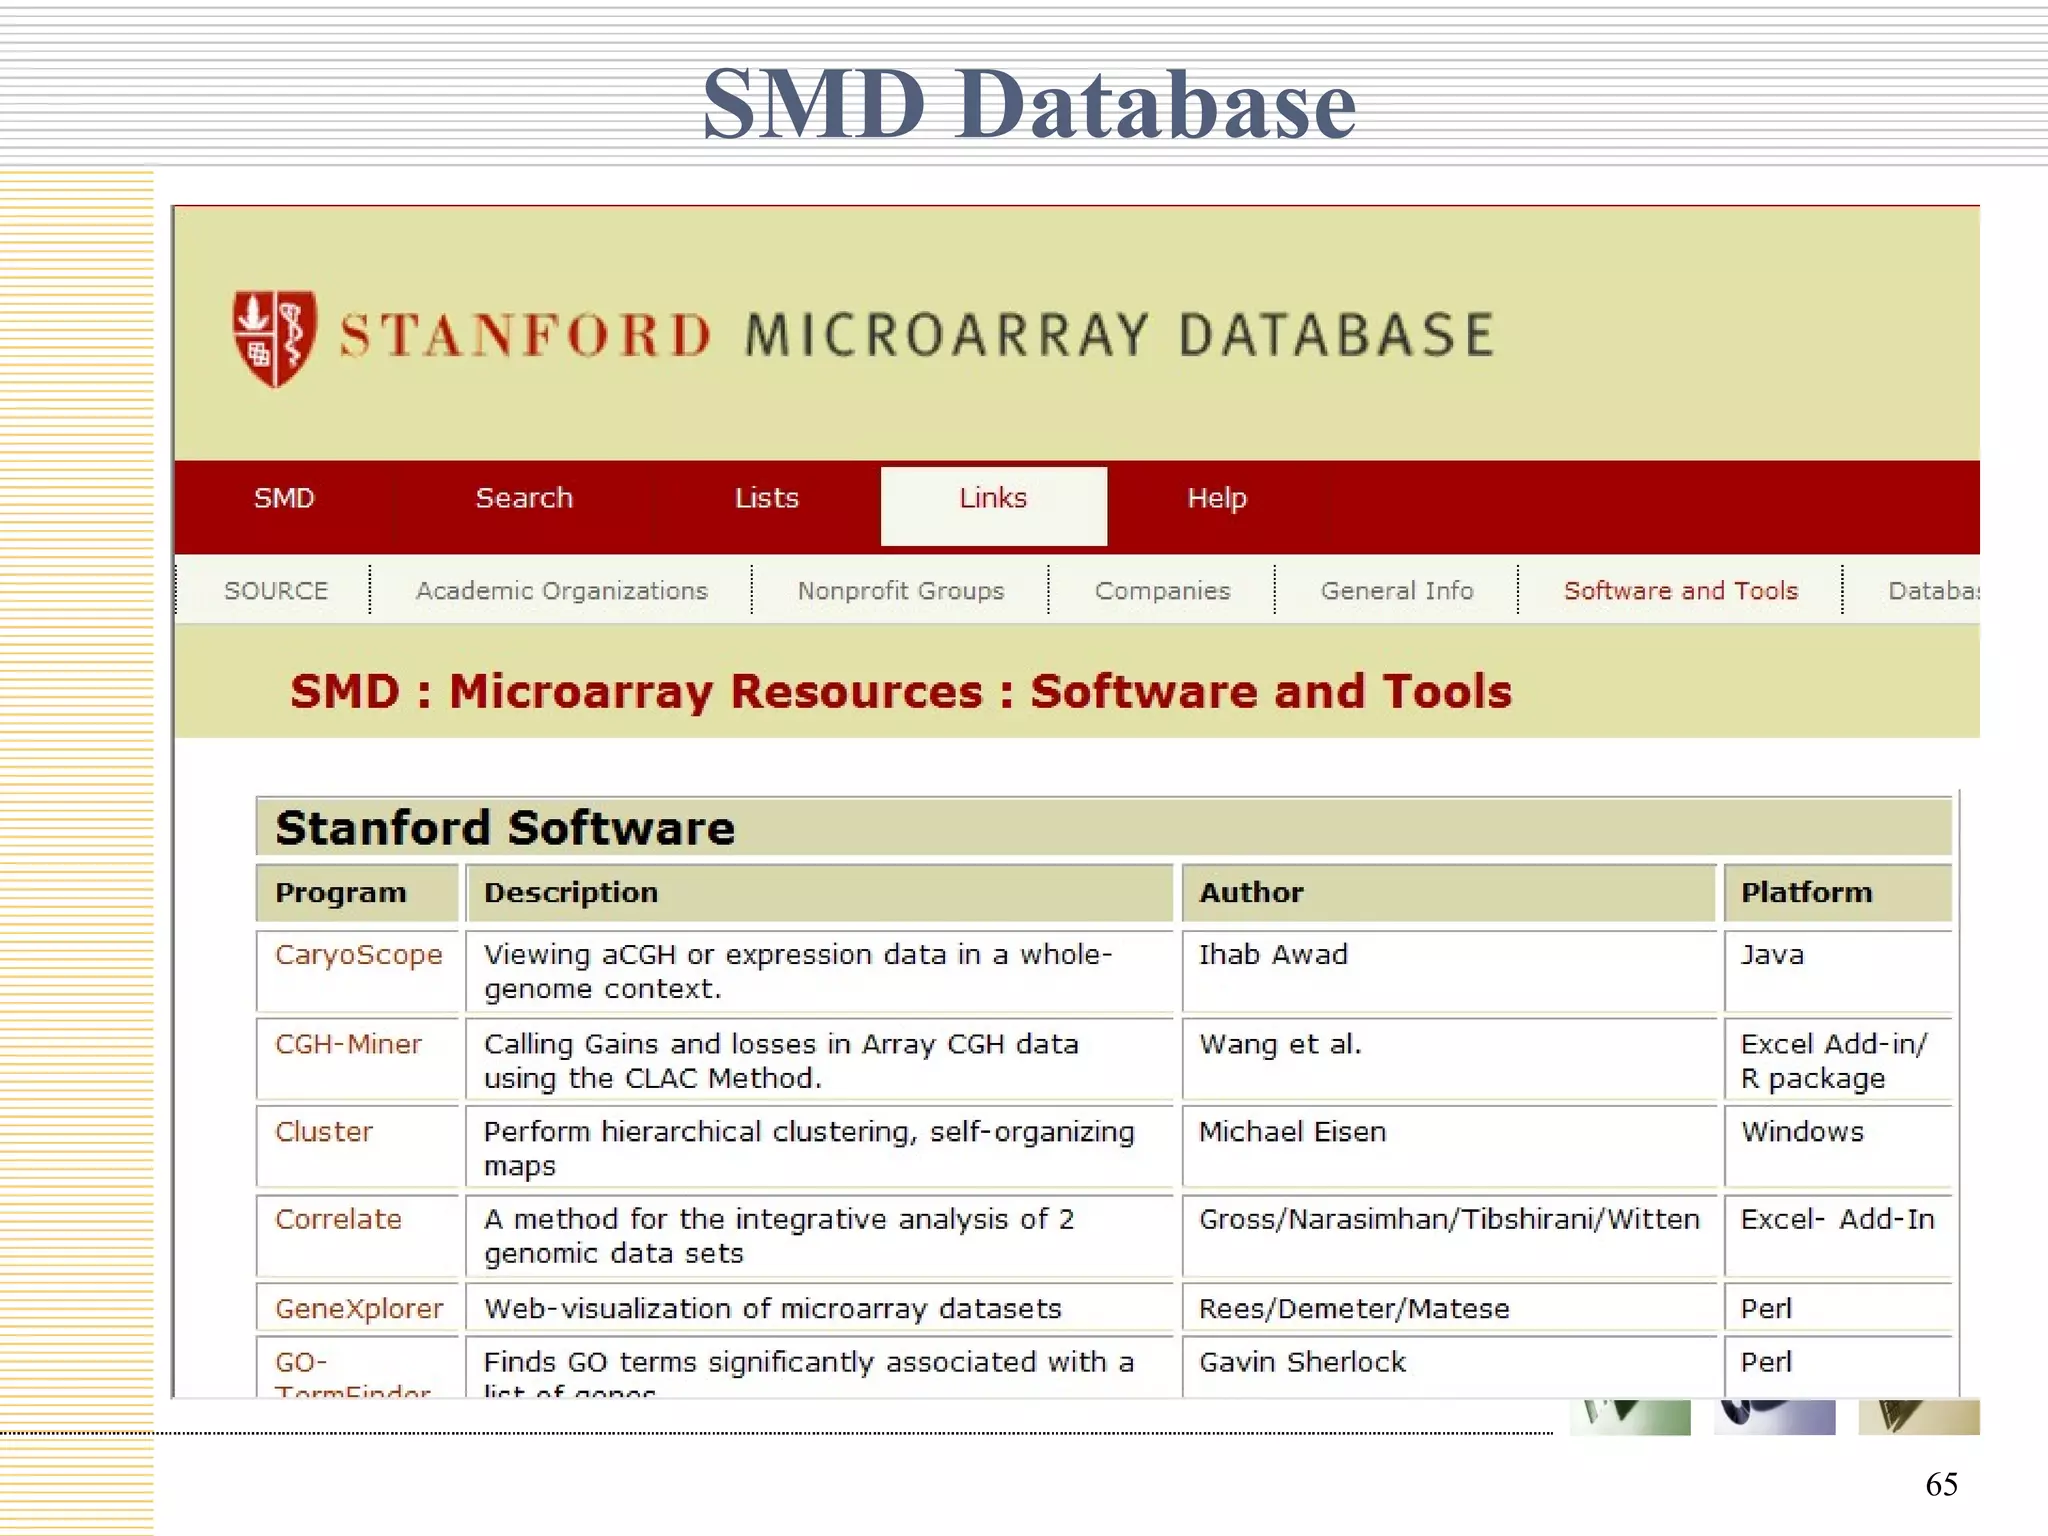Screen dimensions: 2048x1536
Task: Click the Description column header
Action: coord(819,892)
